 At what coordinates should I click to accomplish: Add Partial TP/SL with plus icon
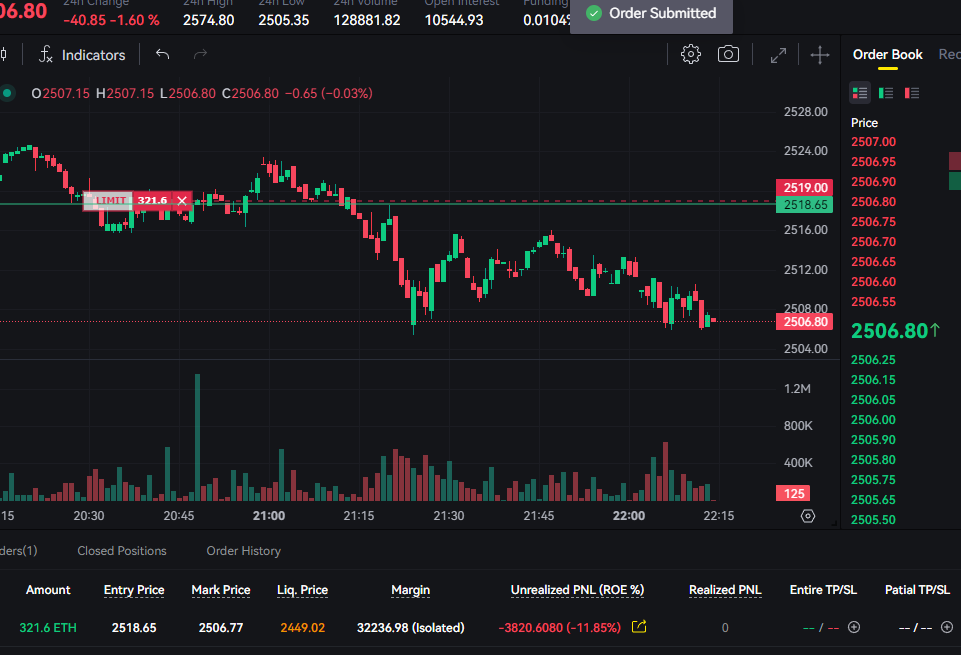tap(946, 627)
